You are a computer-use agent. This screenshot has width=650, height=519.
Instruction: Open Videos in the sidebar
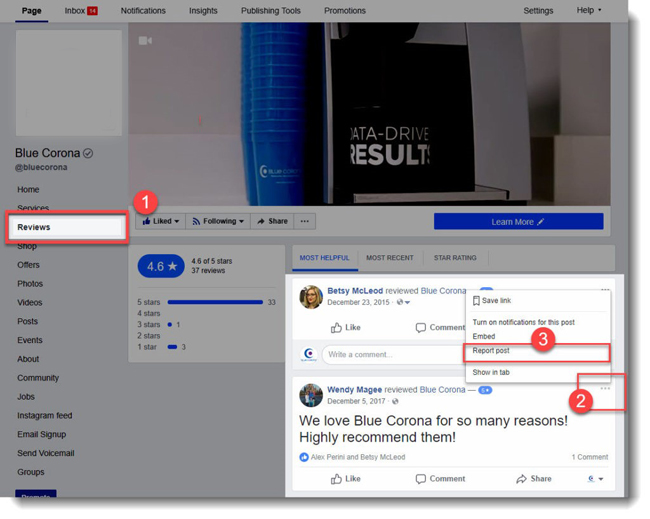29,303
